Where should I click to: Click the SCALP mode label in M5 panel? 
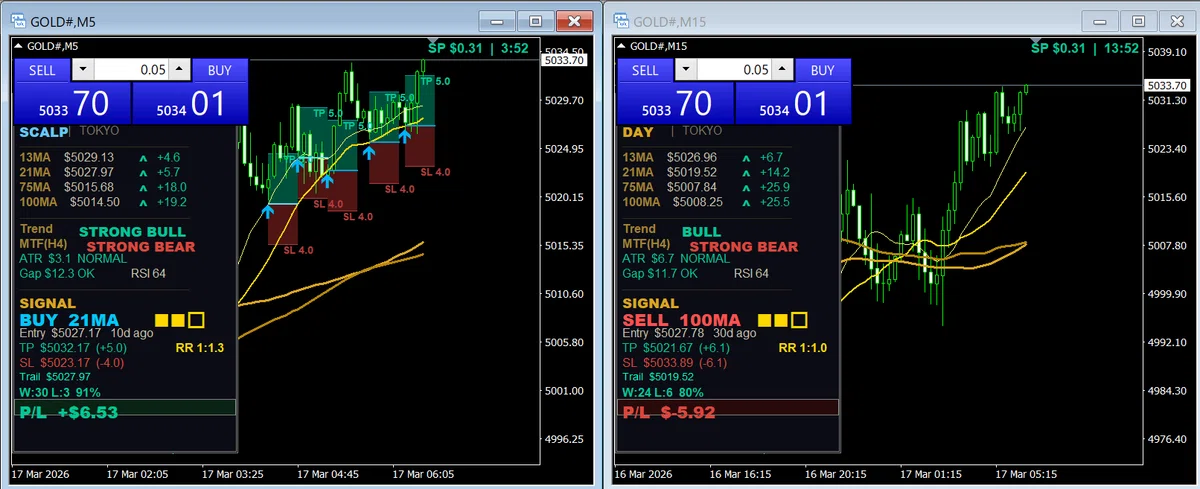[44, 132]
